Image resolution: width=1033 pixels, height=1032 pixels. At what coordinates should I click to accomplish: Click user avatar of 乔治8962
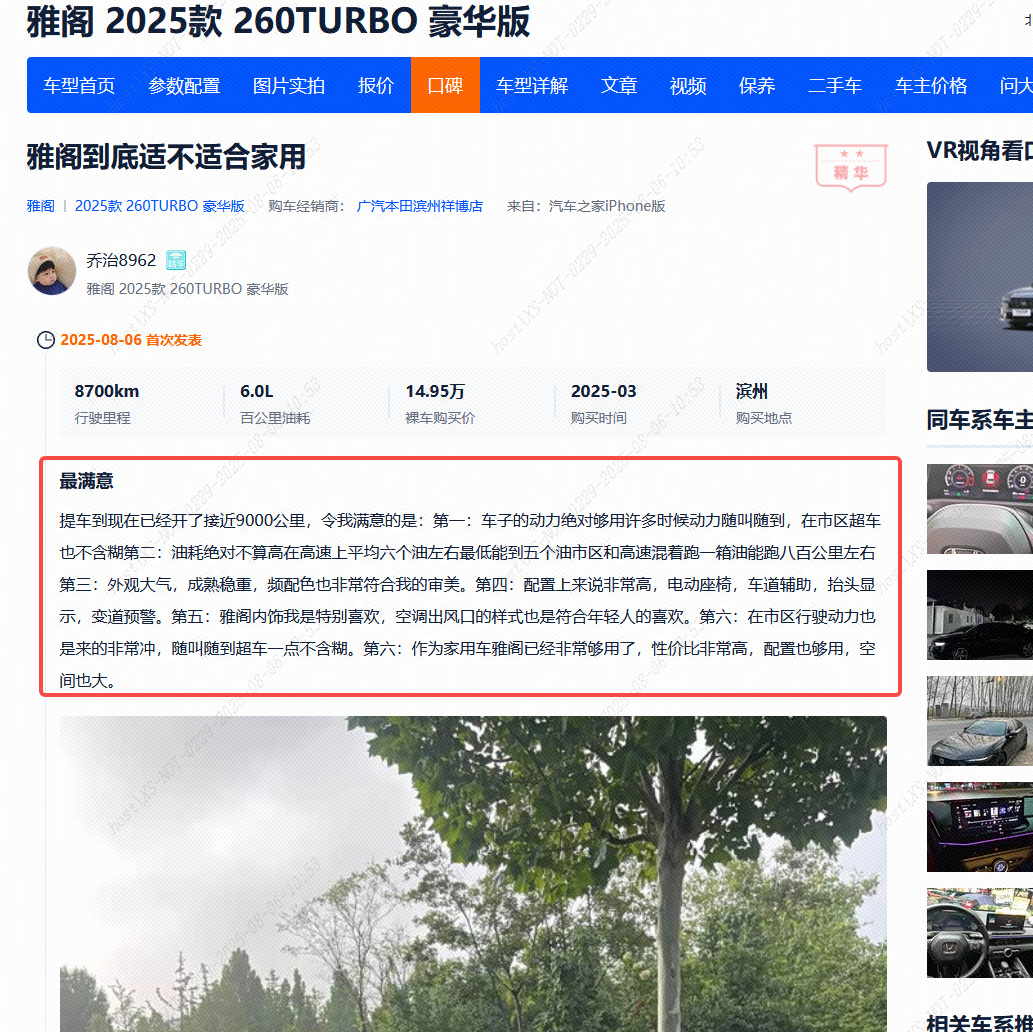[x=52, y=271]
